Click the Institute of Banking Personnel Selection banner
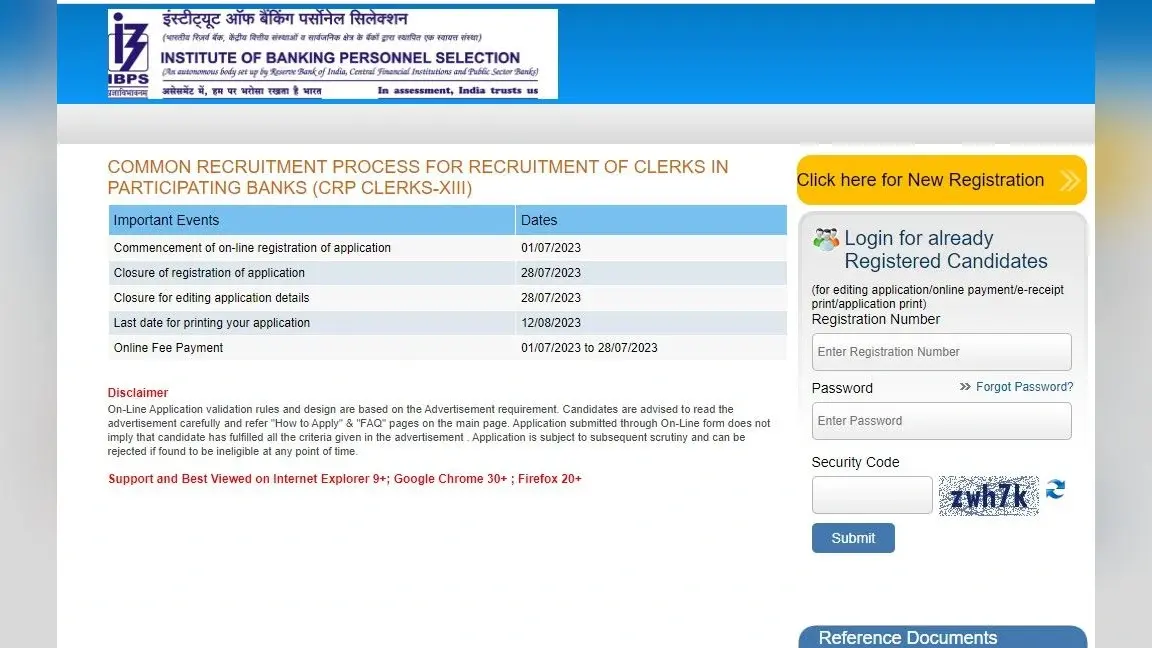Image resolution: width=1152 pixels, height=648 pixels. click(333, 54)
